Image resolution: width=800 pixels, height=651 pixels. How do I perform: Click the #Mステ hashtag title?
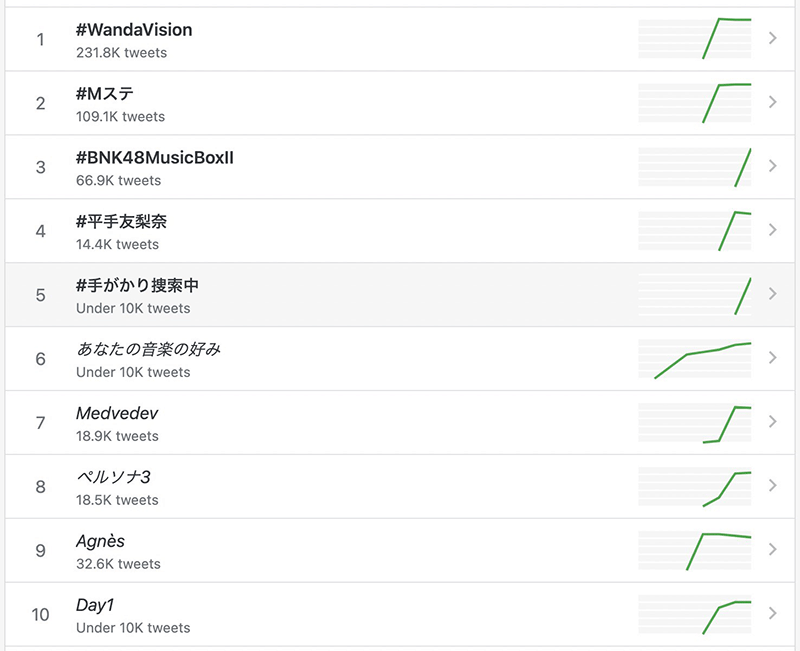[105, 94]
